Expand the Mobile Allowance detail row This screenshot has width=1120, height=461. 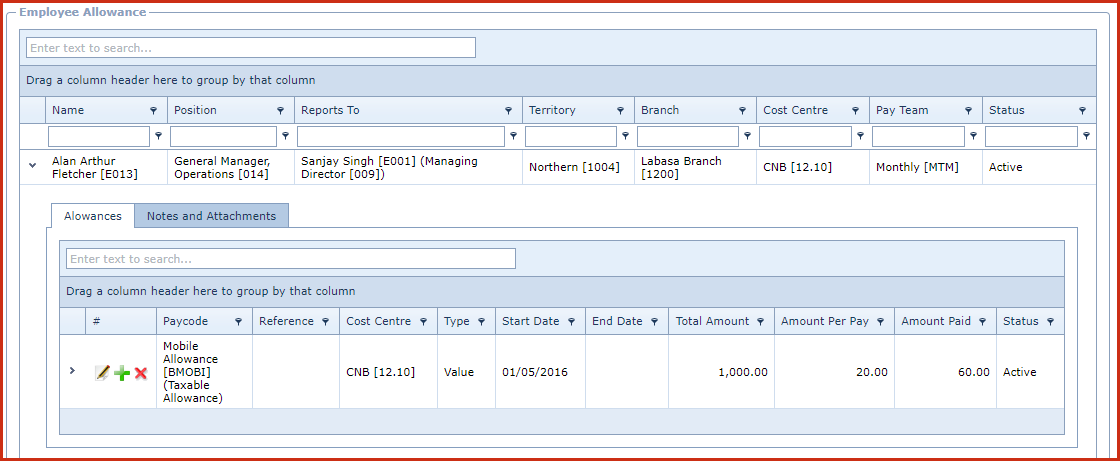(x=72, y=372)
